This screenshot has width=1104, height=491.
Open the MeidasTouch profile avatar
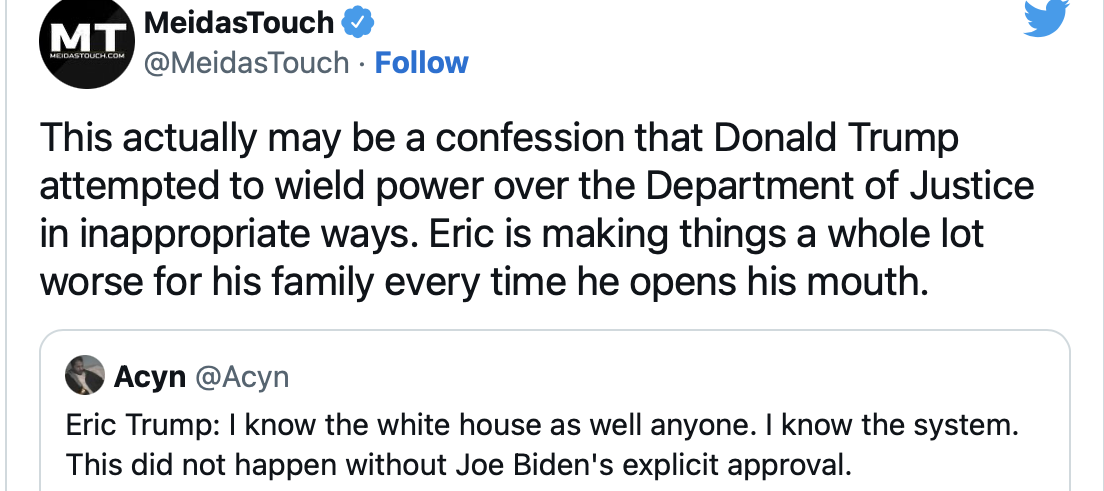point(85,46)
